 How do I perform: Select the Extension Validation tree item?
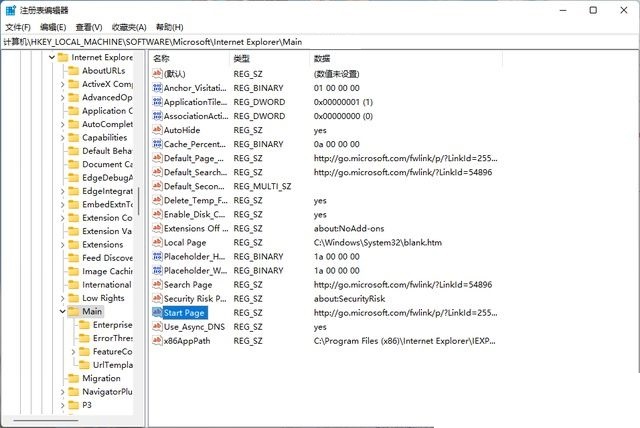tap(107, 231)
